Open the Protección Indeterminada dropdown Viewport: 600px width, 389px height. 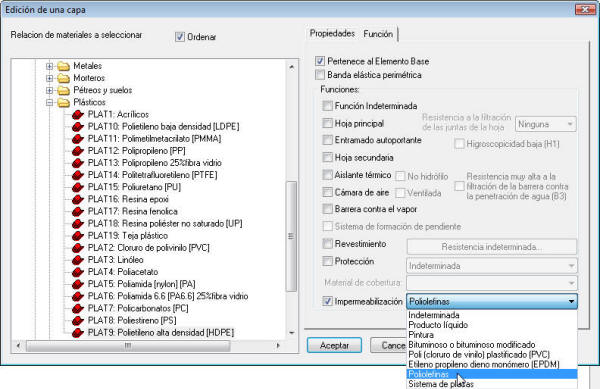tap(492, 266)
